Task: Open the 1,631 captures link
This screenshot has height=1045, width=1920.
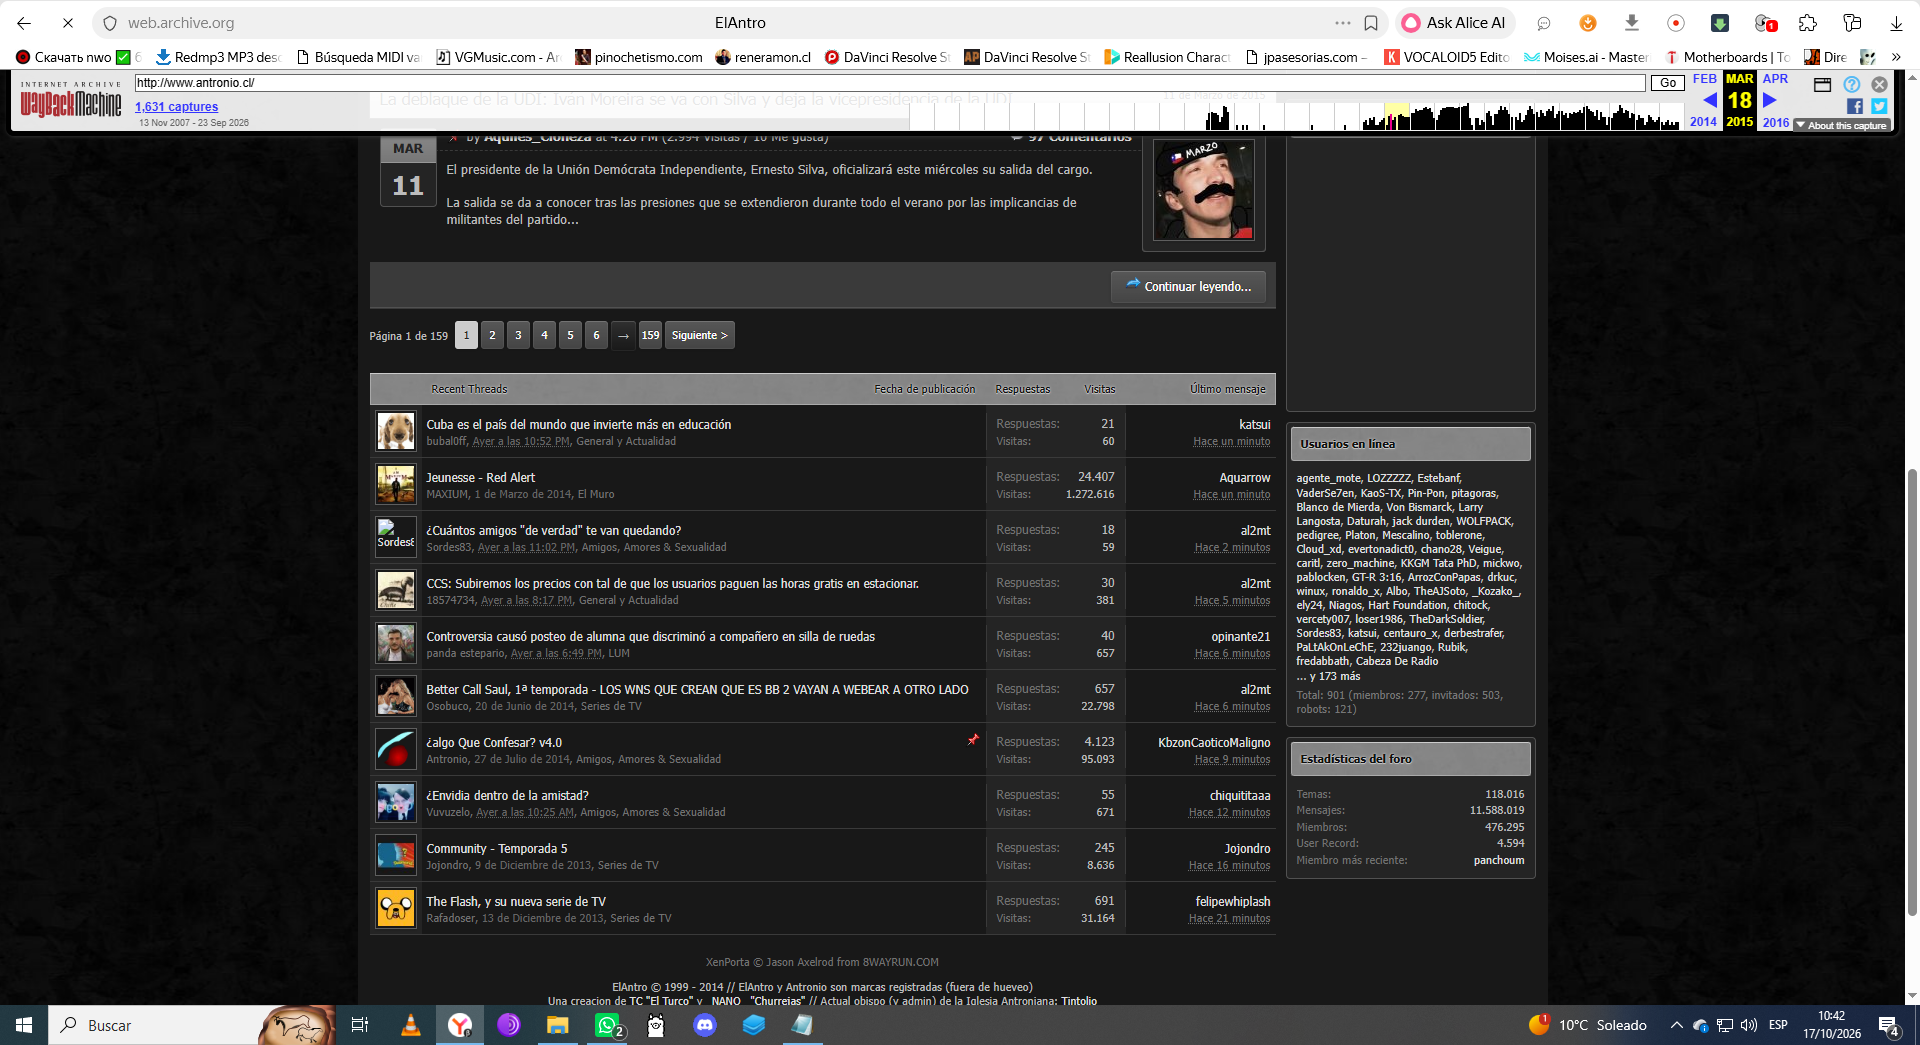Action: point(176,107)
